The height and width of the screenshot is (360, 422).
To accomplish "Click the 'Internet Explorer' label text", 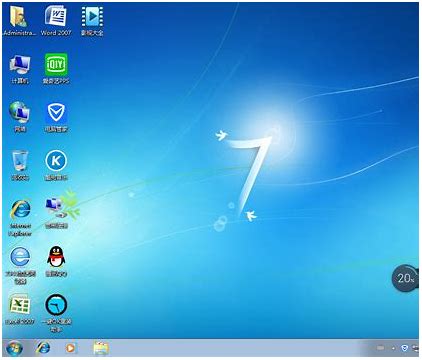I will point(20,230).
